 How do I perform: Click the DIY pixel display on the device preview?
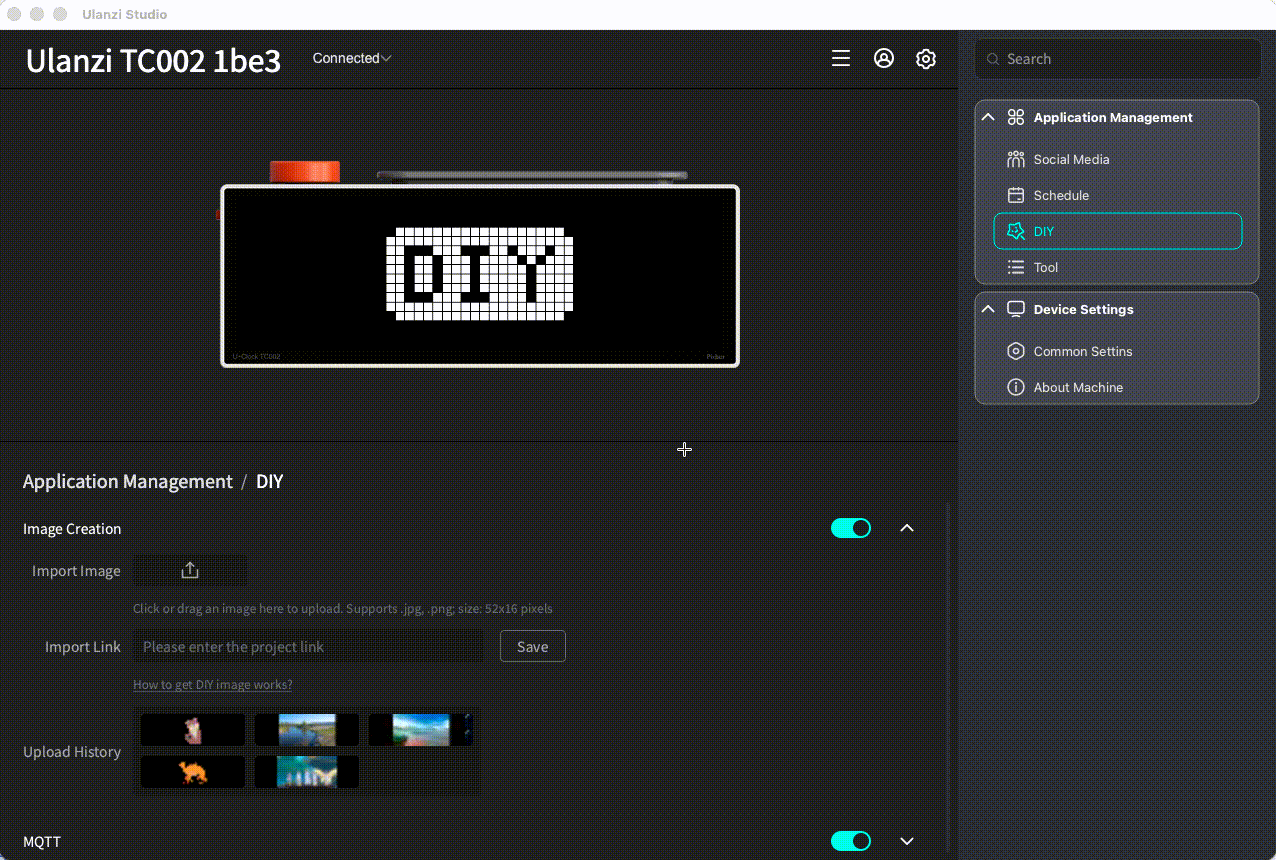[480, 274]
